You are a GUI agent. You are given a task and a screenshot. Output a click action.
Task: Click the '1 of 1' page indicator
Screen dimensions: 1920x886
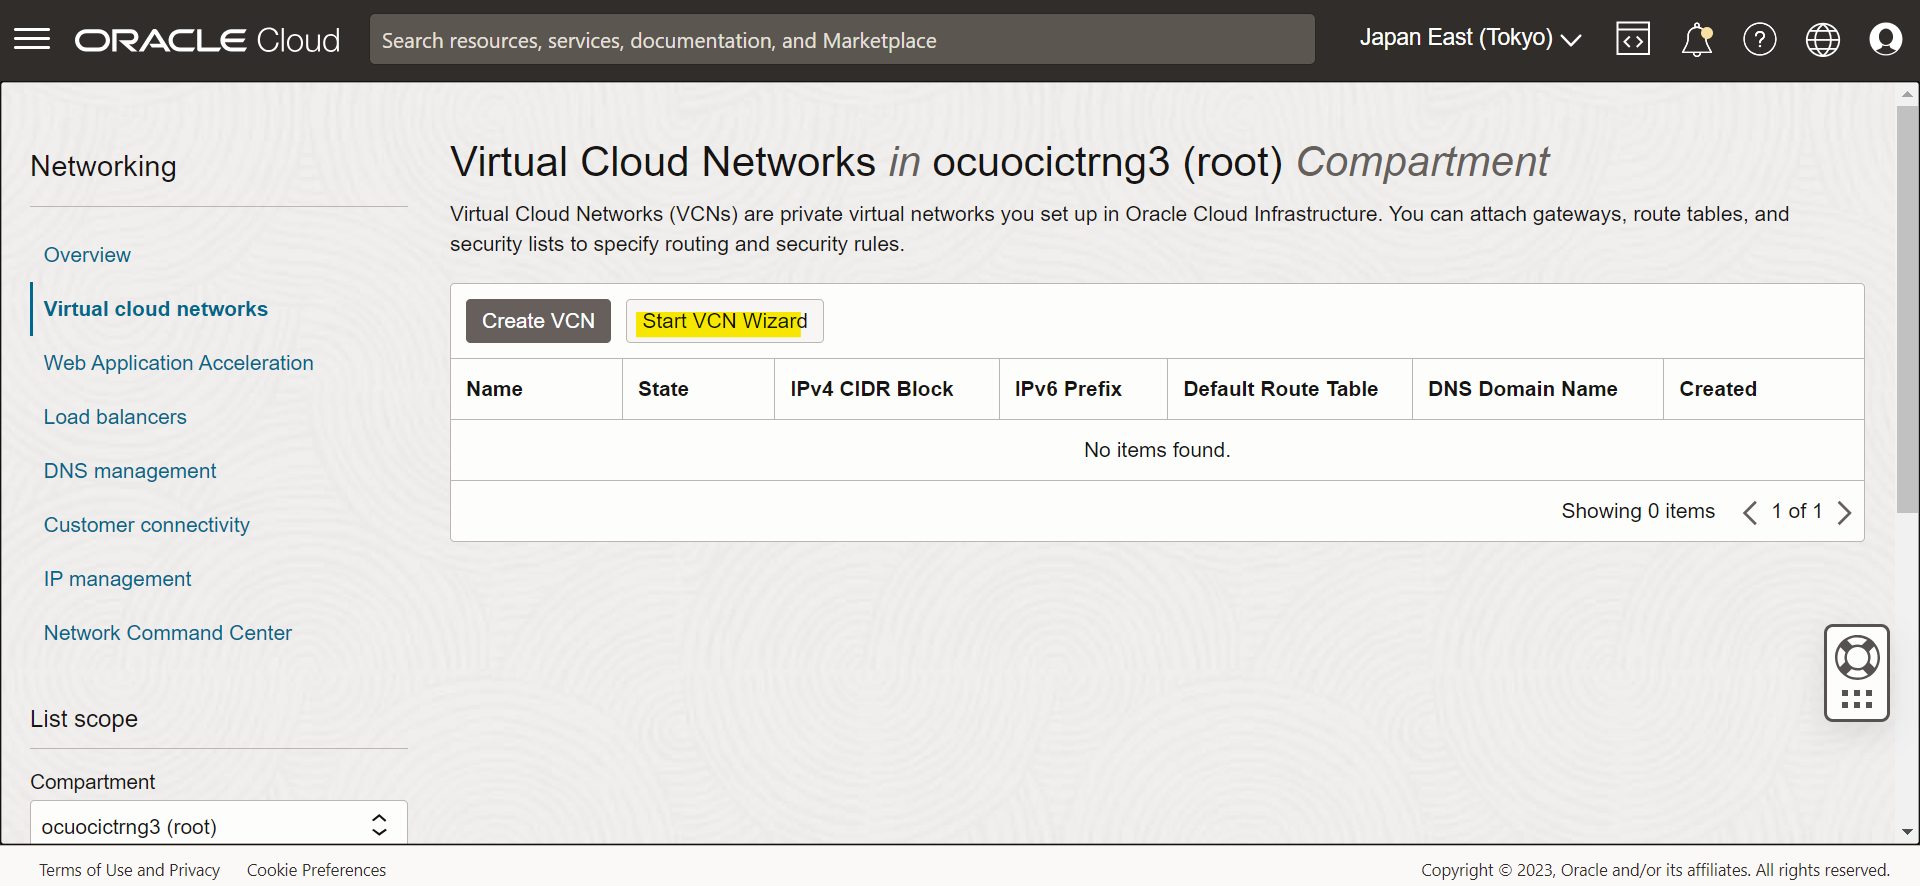pos(1797,511)
